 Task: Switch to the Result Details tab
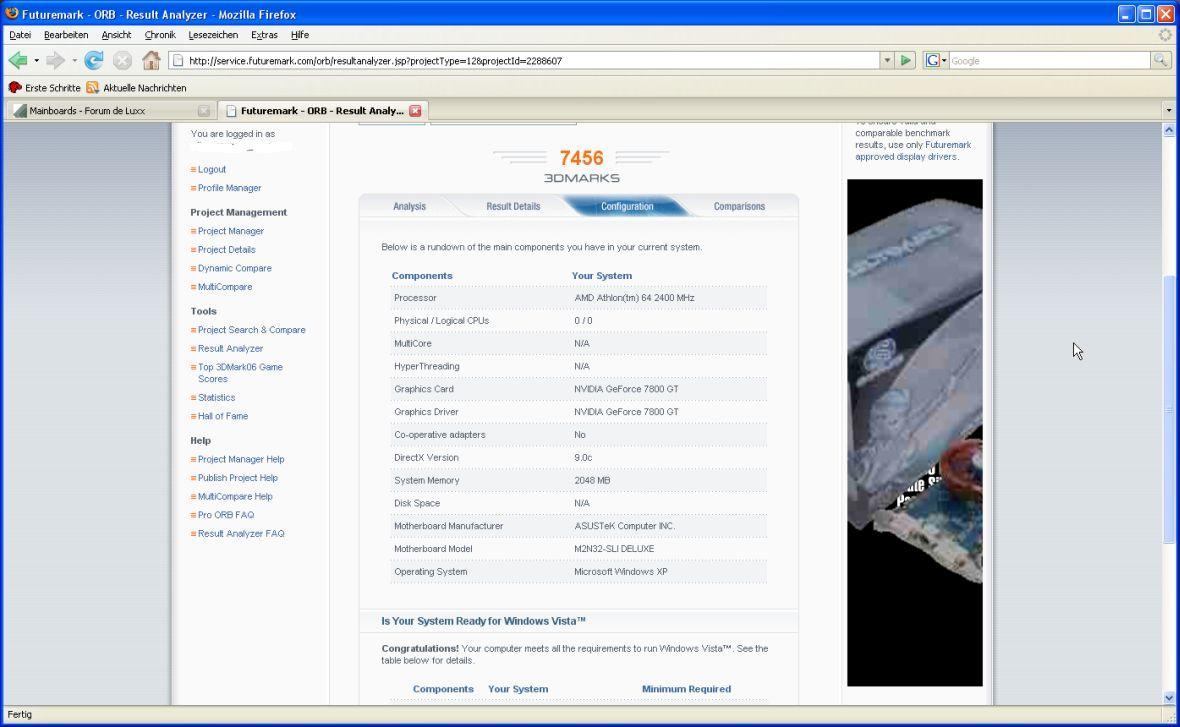513,206
